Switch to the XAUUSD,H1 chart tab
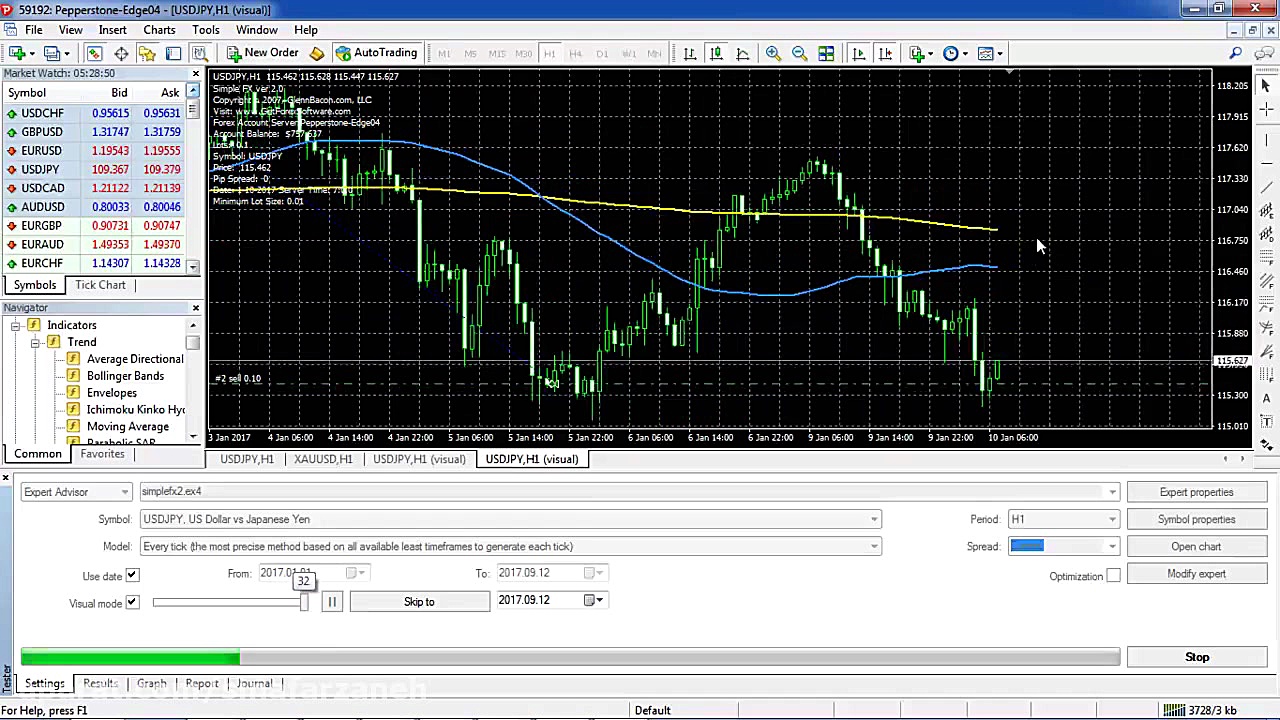The width and height of the screenshot is (1280, 720). [x=322, y=459]
